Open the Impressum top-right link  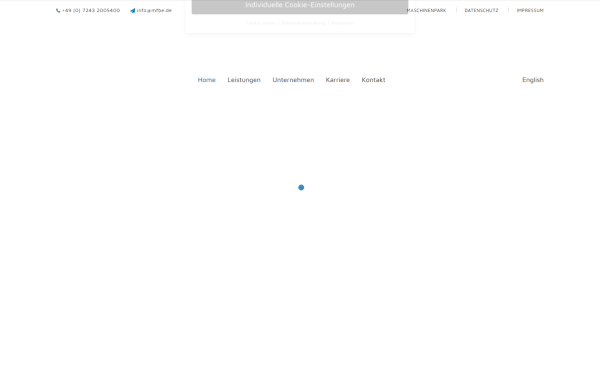point(530,10)
